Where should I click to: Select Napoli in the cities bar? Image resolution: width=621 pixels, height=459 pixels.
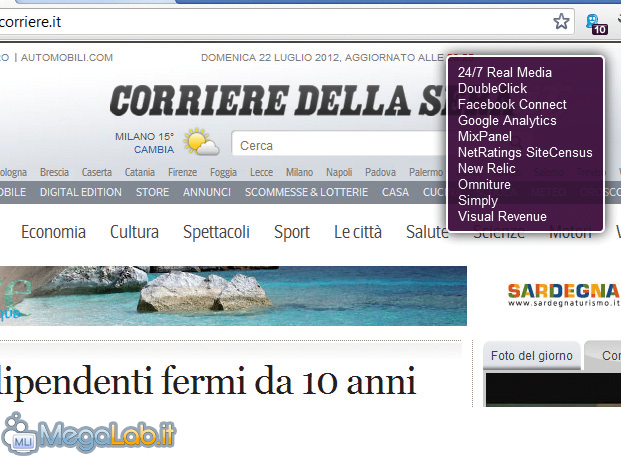point(339,172)
